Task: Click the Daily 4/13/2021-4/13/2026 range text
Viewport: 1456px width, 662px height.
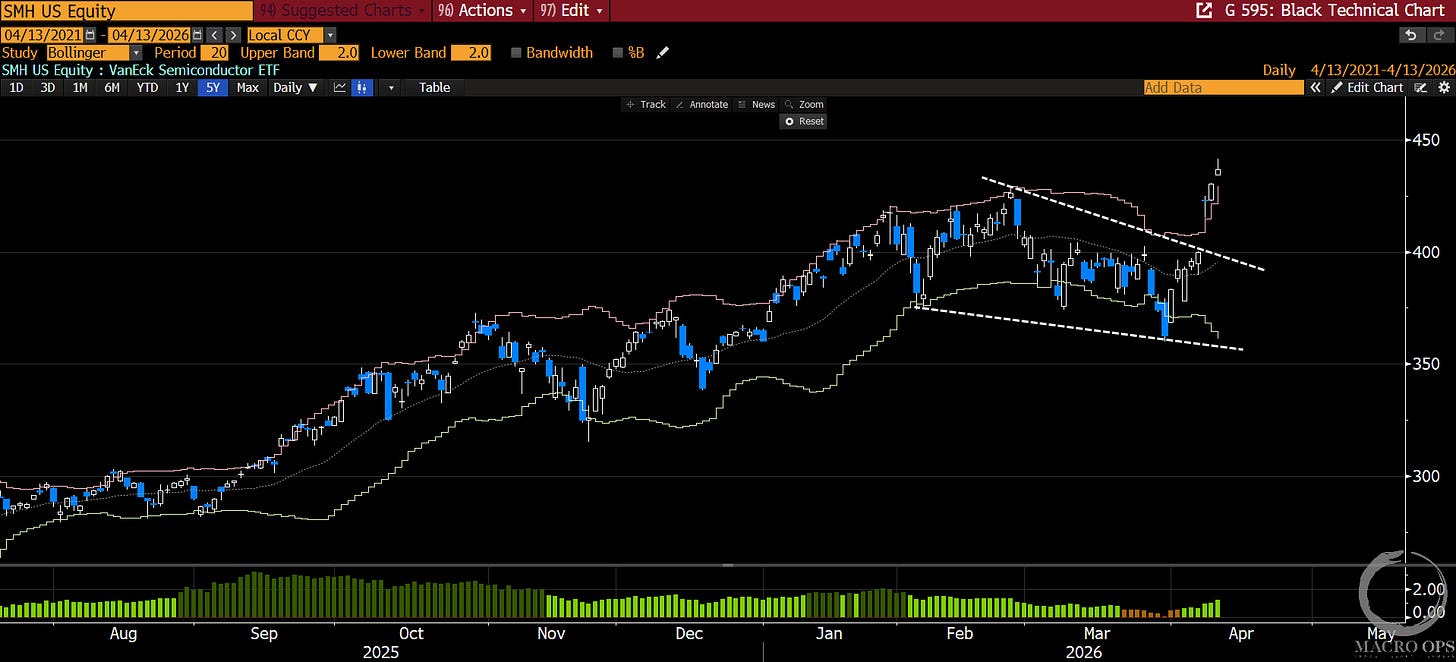Action: pos(1357,70)
